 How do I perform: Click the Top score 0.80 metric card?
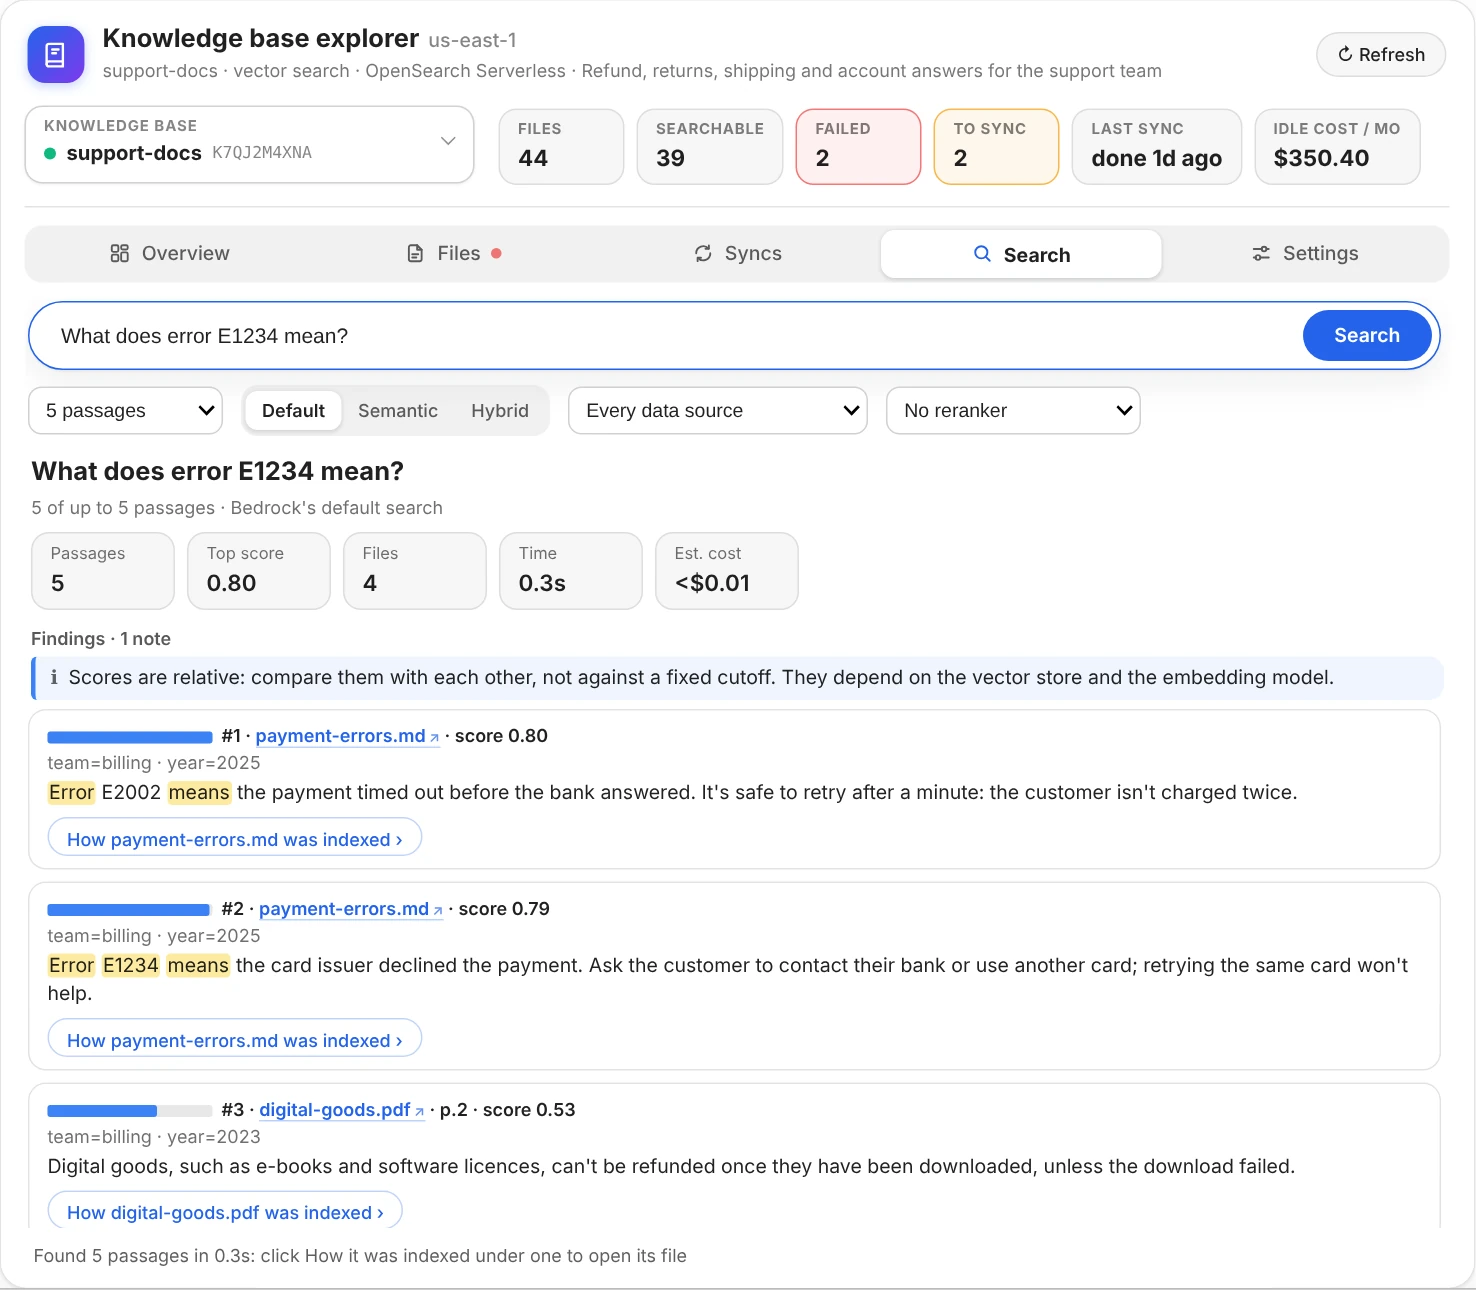[259, 571]
